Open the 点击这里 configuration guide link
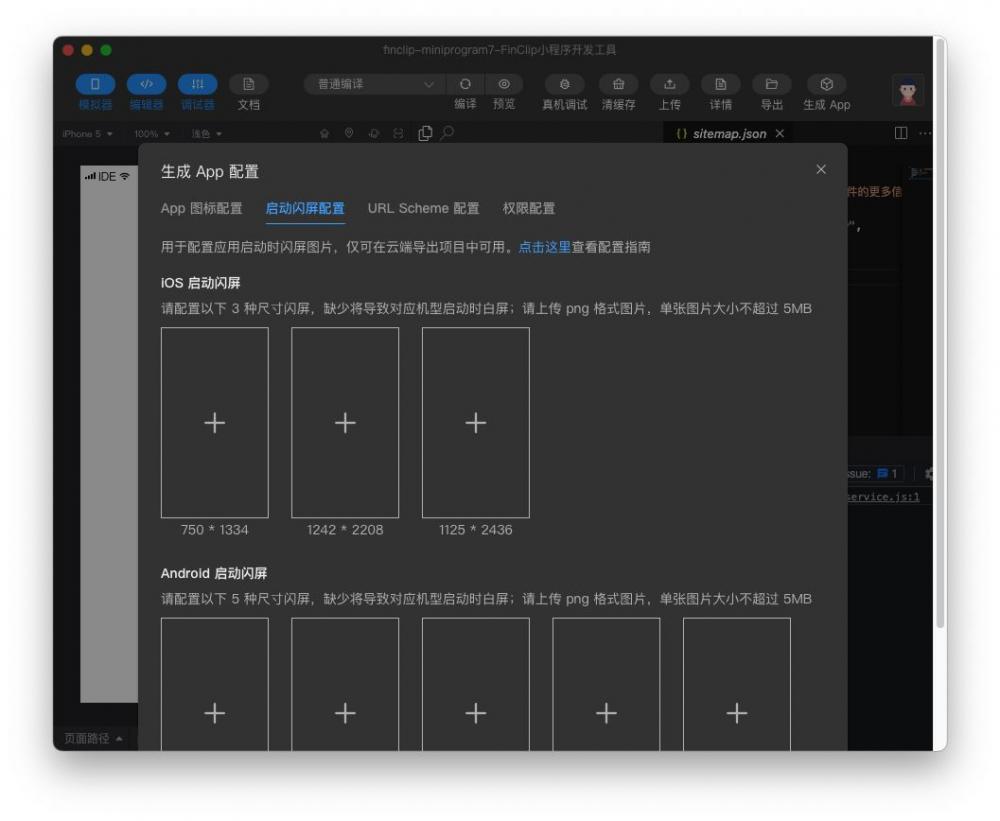Screen dimensions: 1000x821 click(x=545, y=247)
